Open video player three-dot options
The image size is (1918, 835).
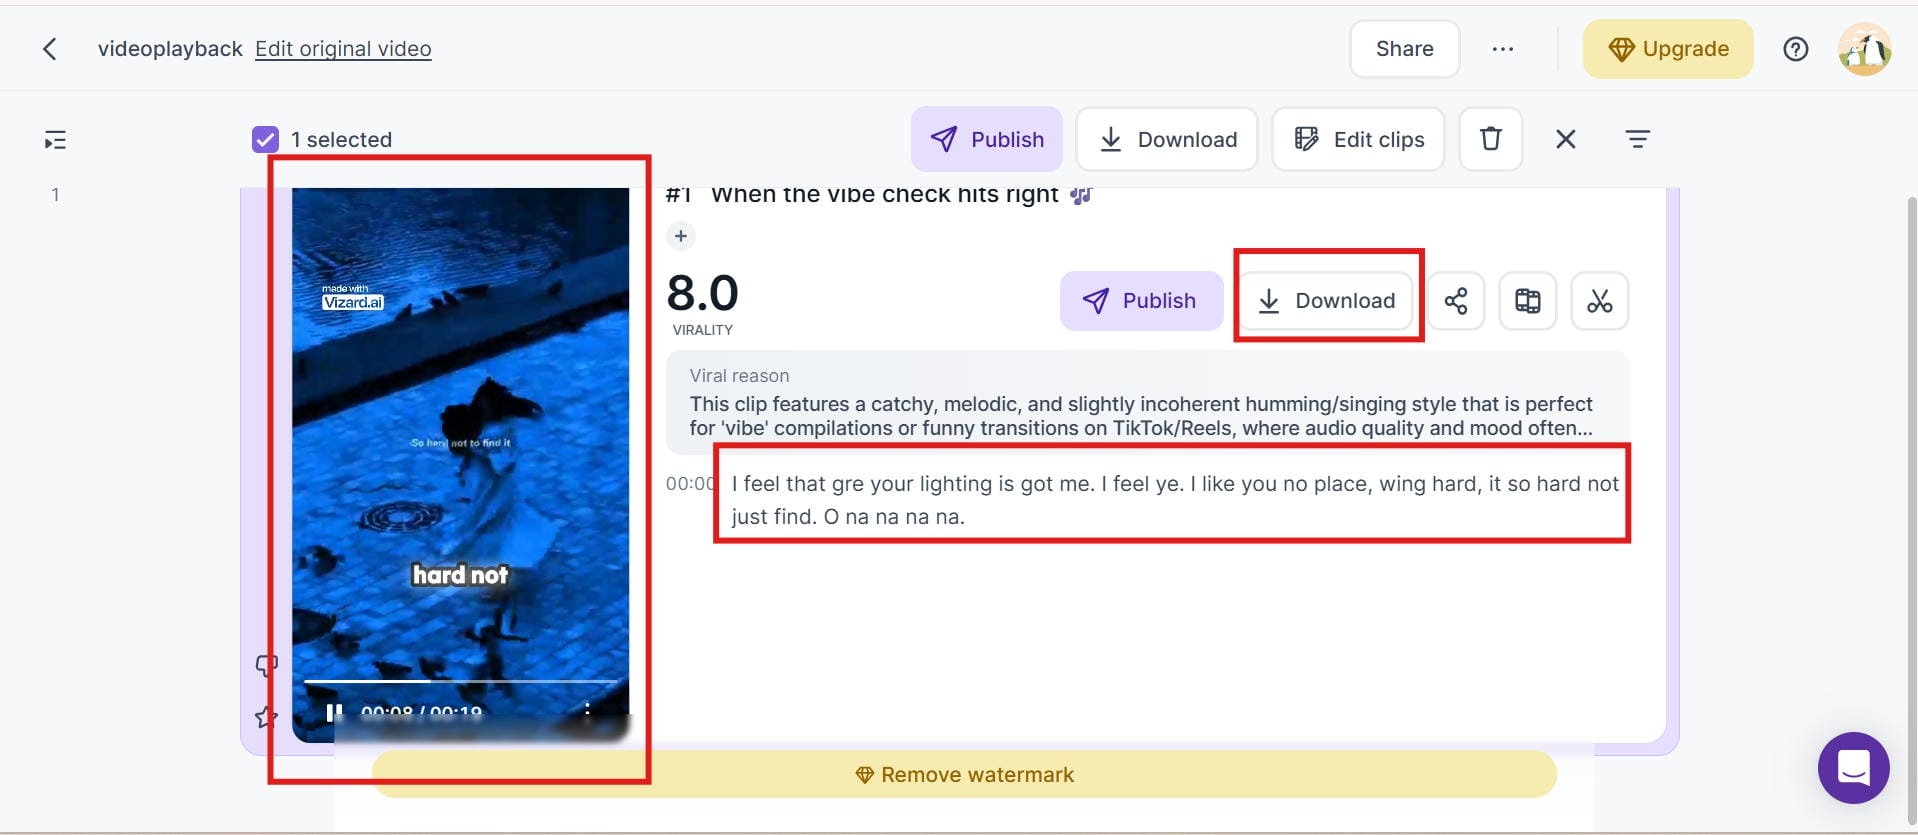587,710
